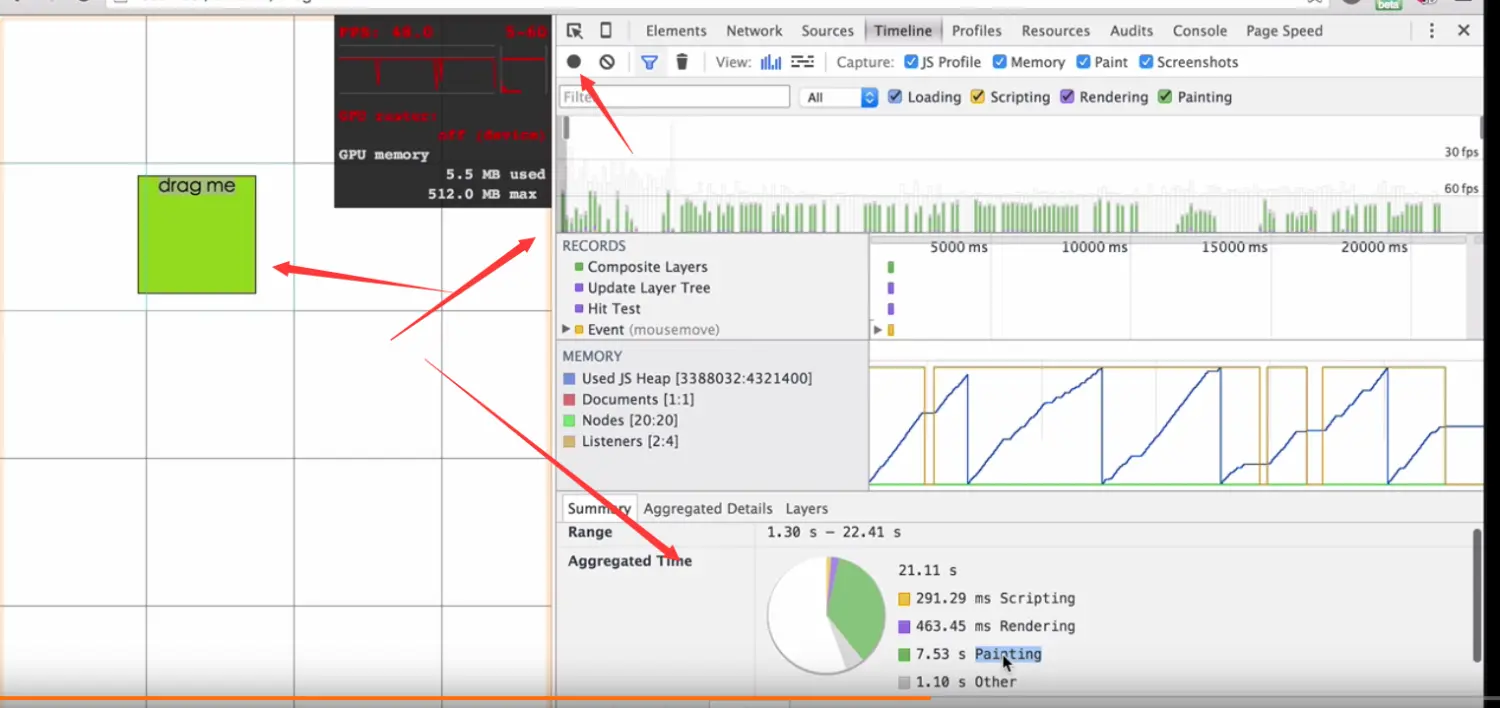Click the Documents red color swatch
Image resolution: width=1500 pixels, height=708 pixels.
point(570,400)
